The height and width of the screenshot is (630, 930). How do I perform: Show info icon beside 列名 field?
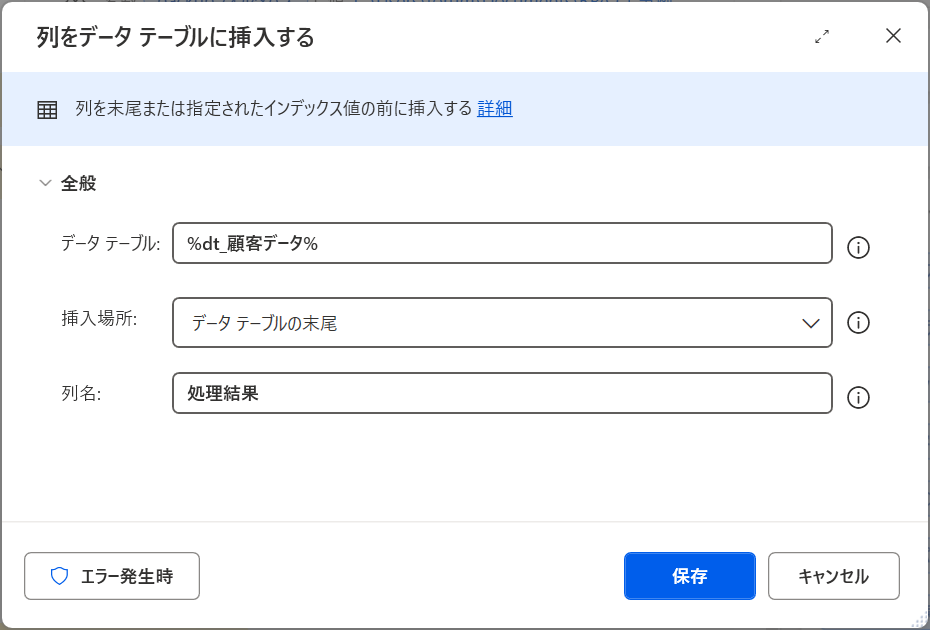[x=858, y=398]
